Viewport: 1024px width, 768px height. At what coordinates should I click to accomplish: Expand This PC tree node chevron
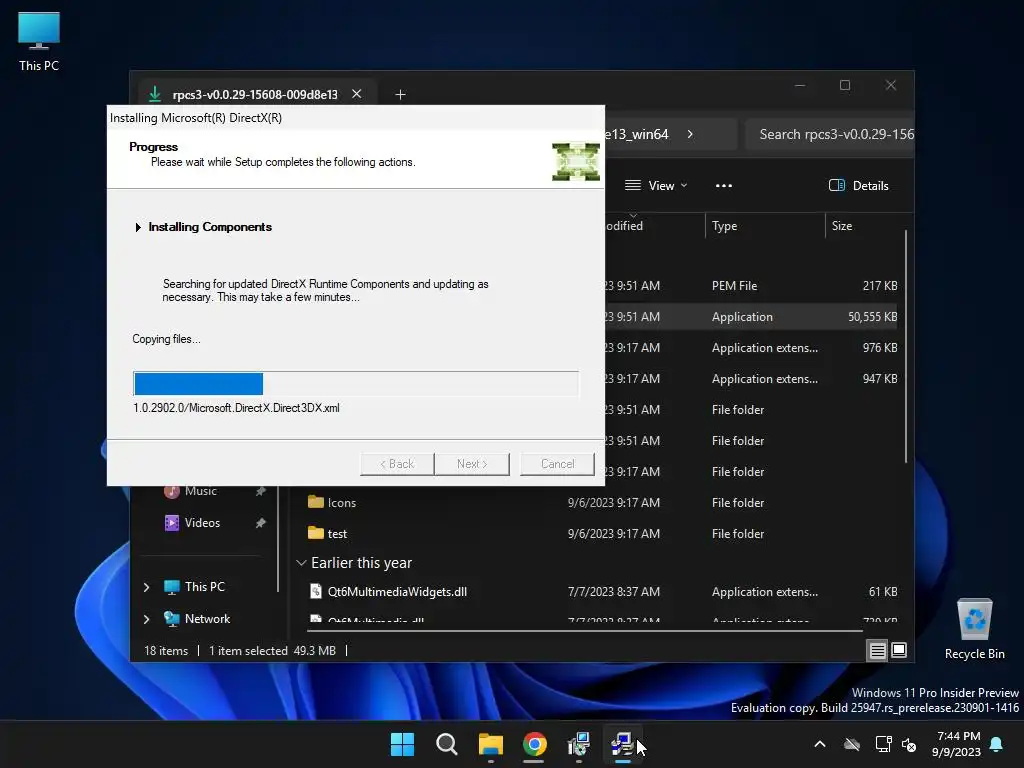point(146,587)
